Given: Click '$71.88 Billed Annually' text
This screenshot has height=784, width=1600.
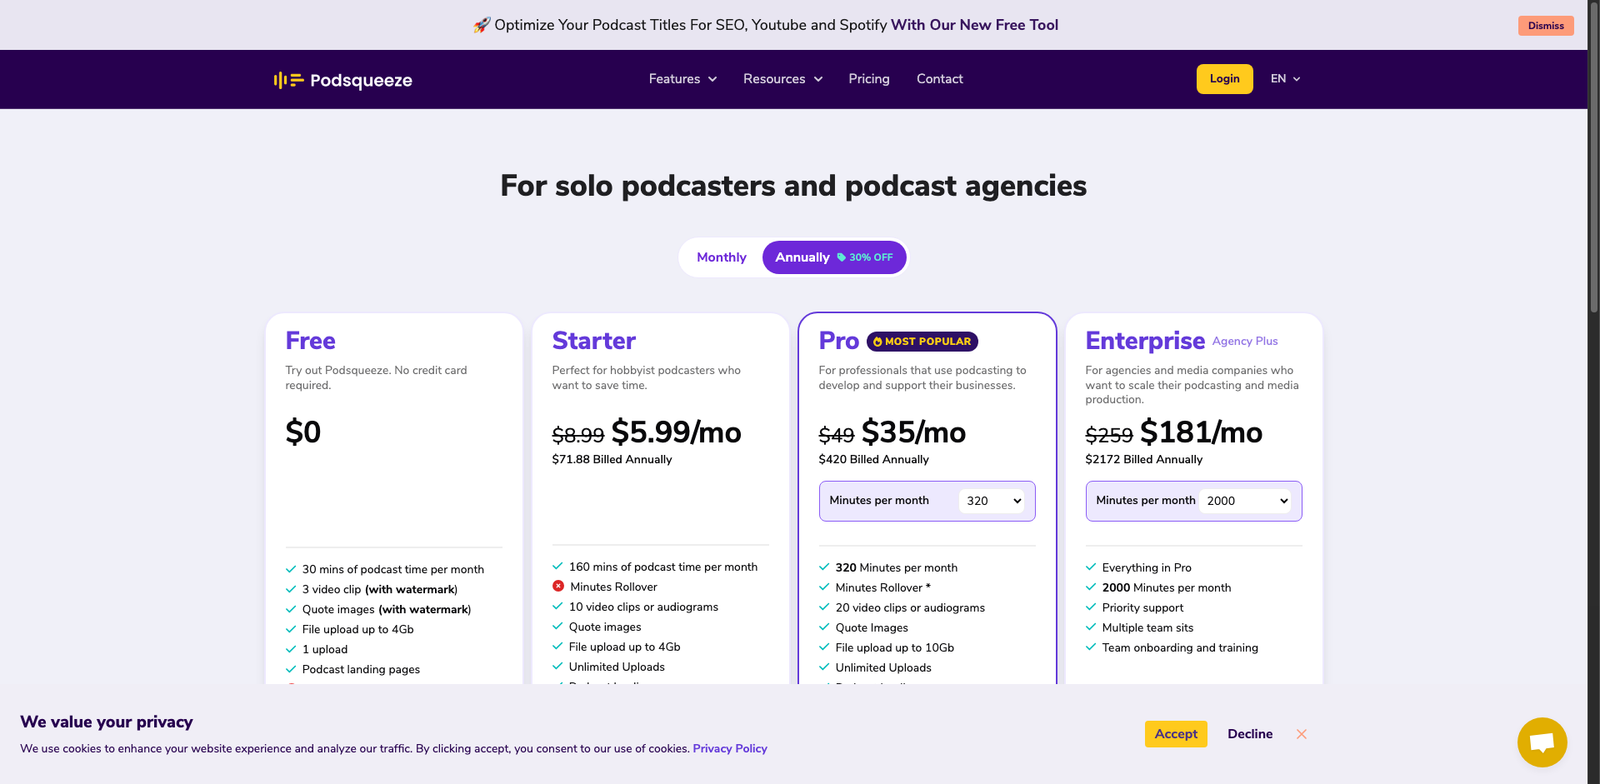Looking at the screenshot, I should 612,459.
